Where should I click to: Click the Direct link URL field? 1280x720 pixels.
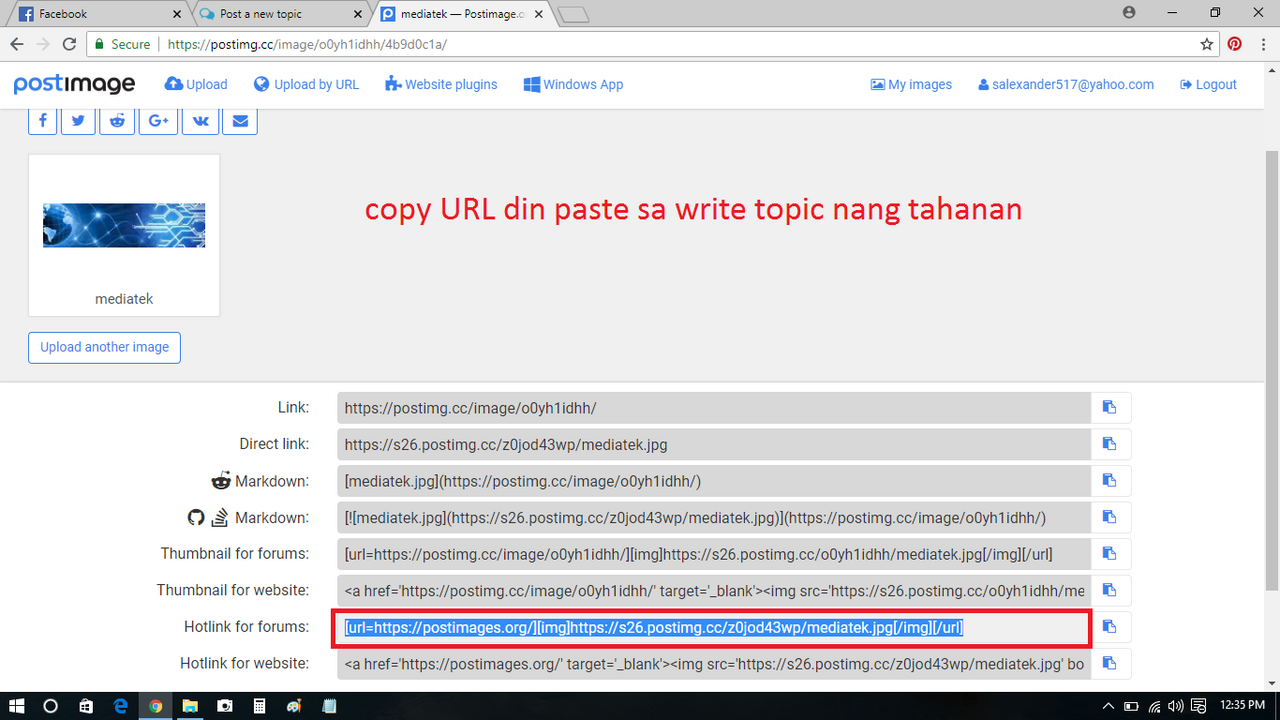pos(714,444)
